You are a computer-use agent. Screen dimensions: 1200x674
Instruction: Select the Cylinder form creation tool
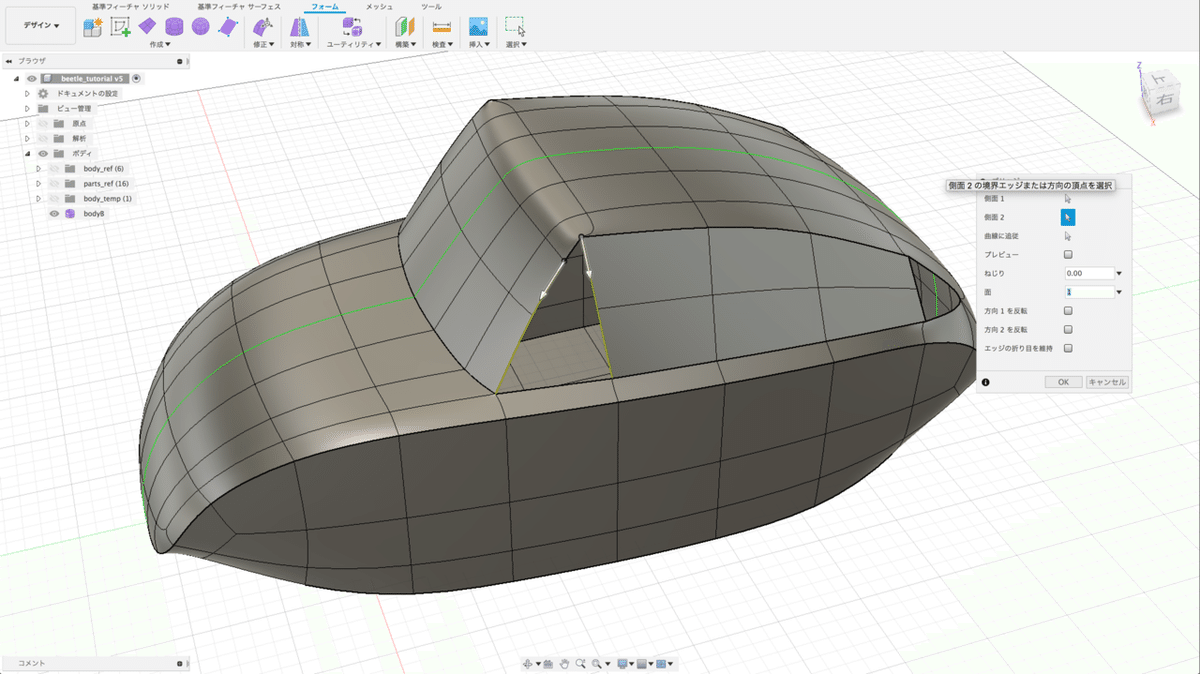click(x=174, y=27)
